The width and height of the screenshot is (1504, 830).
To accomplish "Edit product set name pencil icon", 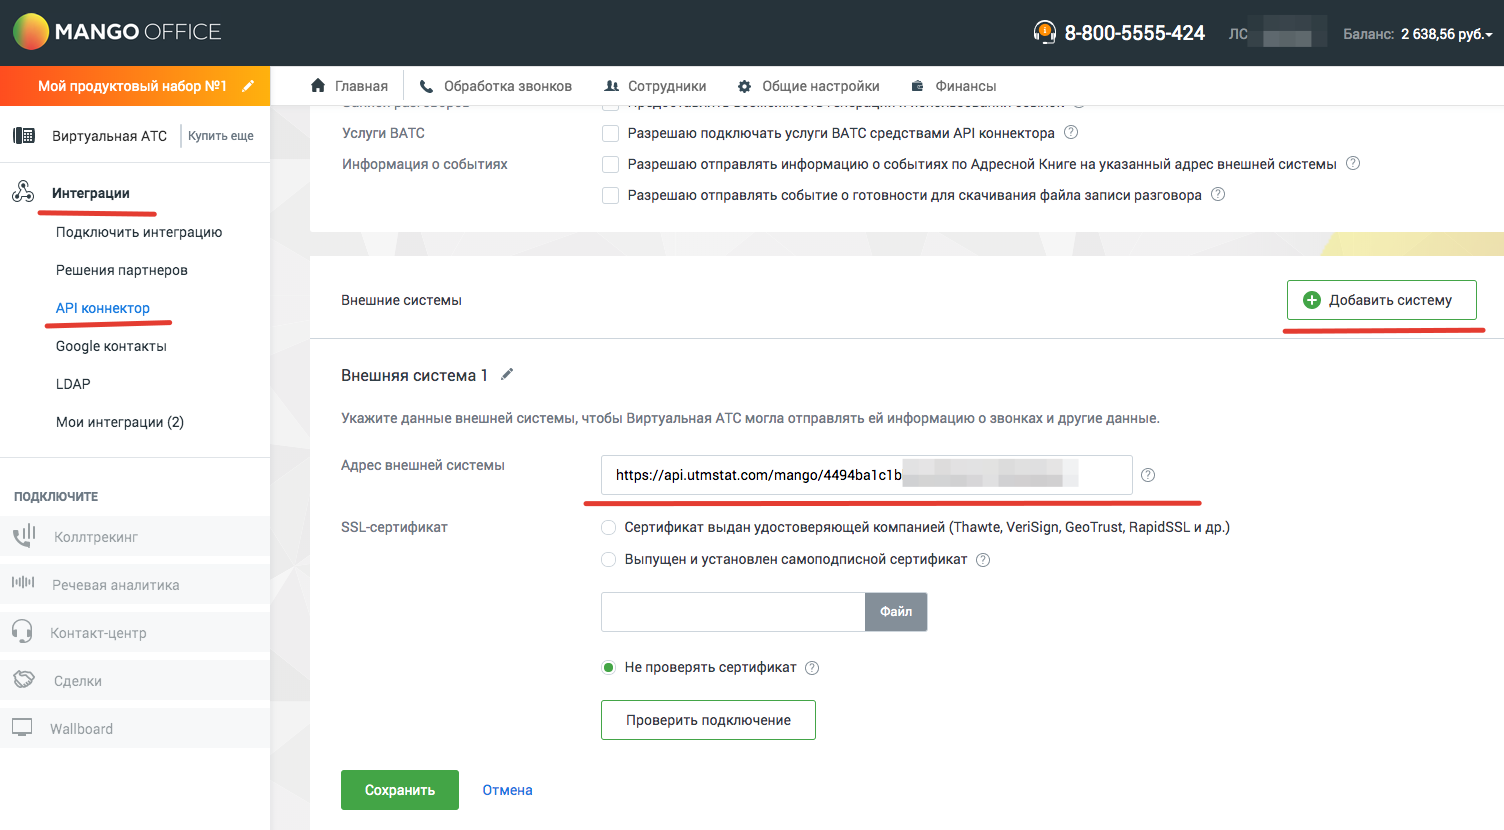I will [248, 86].
